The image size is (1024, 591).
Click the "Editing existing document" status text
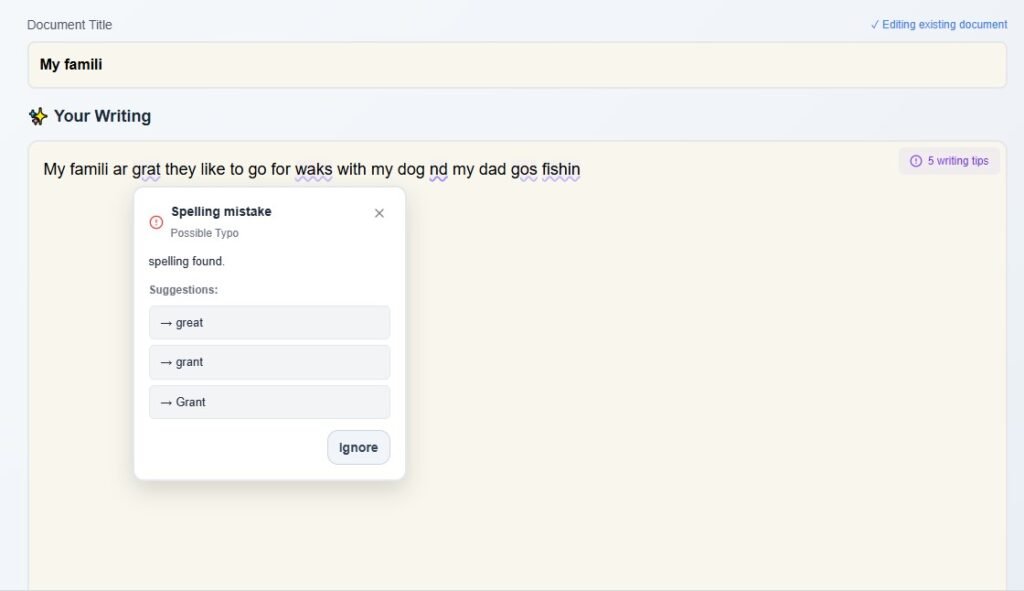[x=944, y=25]
